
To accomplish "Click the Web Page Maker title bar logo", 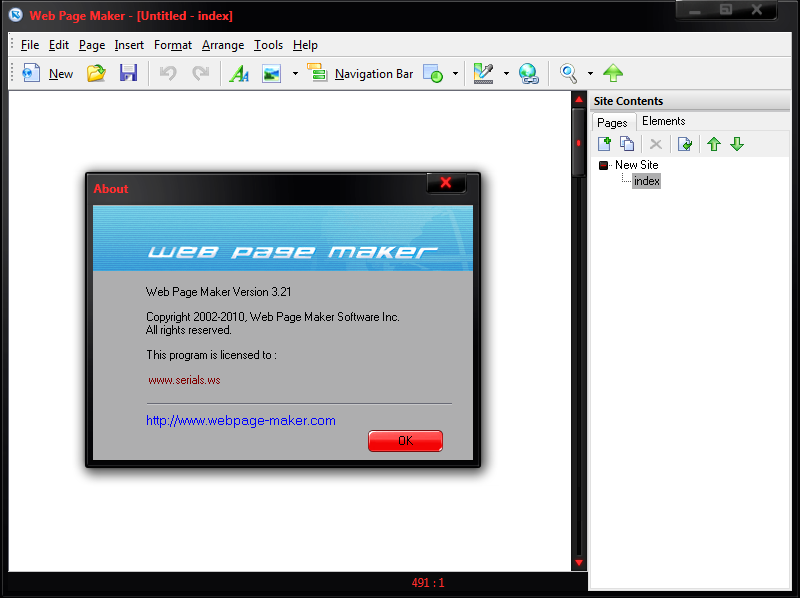I will pyautogui.click(x=16, y=15).
